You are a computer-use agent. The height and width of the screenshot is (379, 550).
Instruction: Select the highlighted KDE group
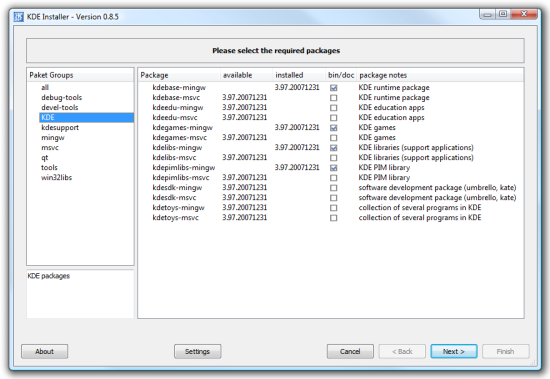pos(86,118)
